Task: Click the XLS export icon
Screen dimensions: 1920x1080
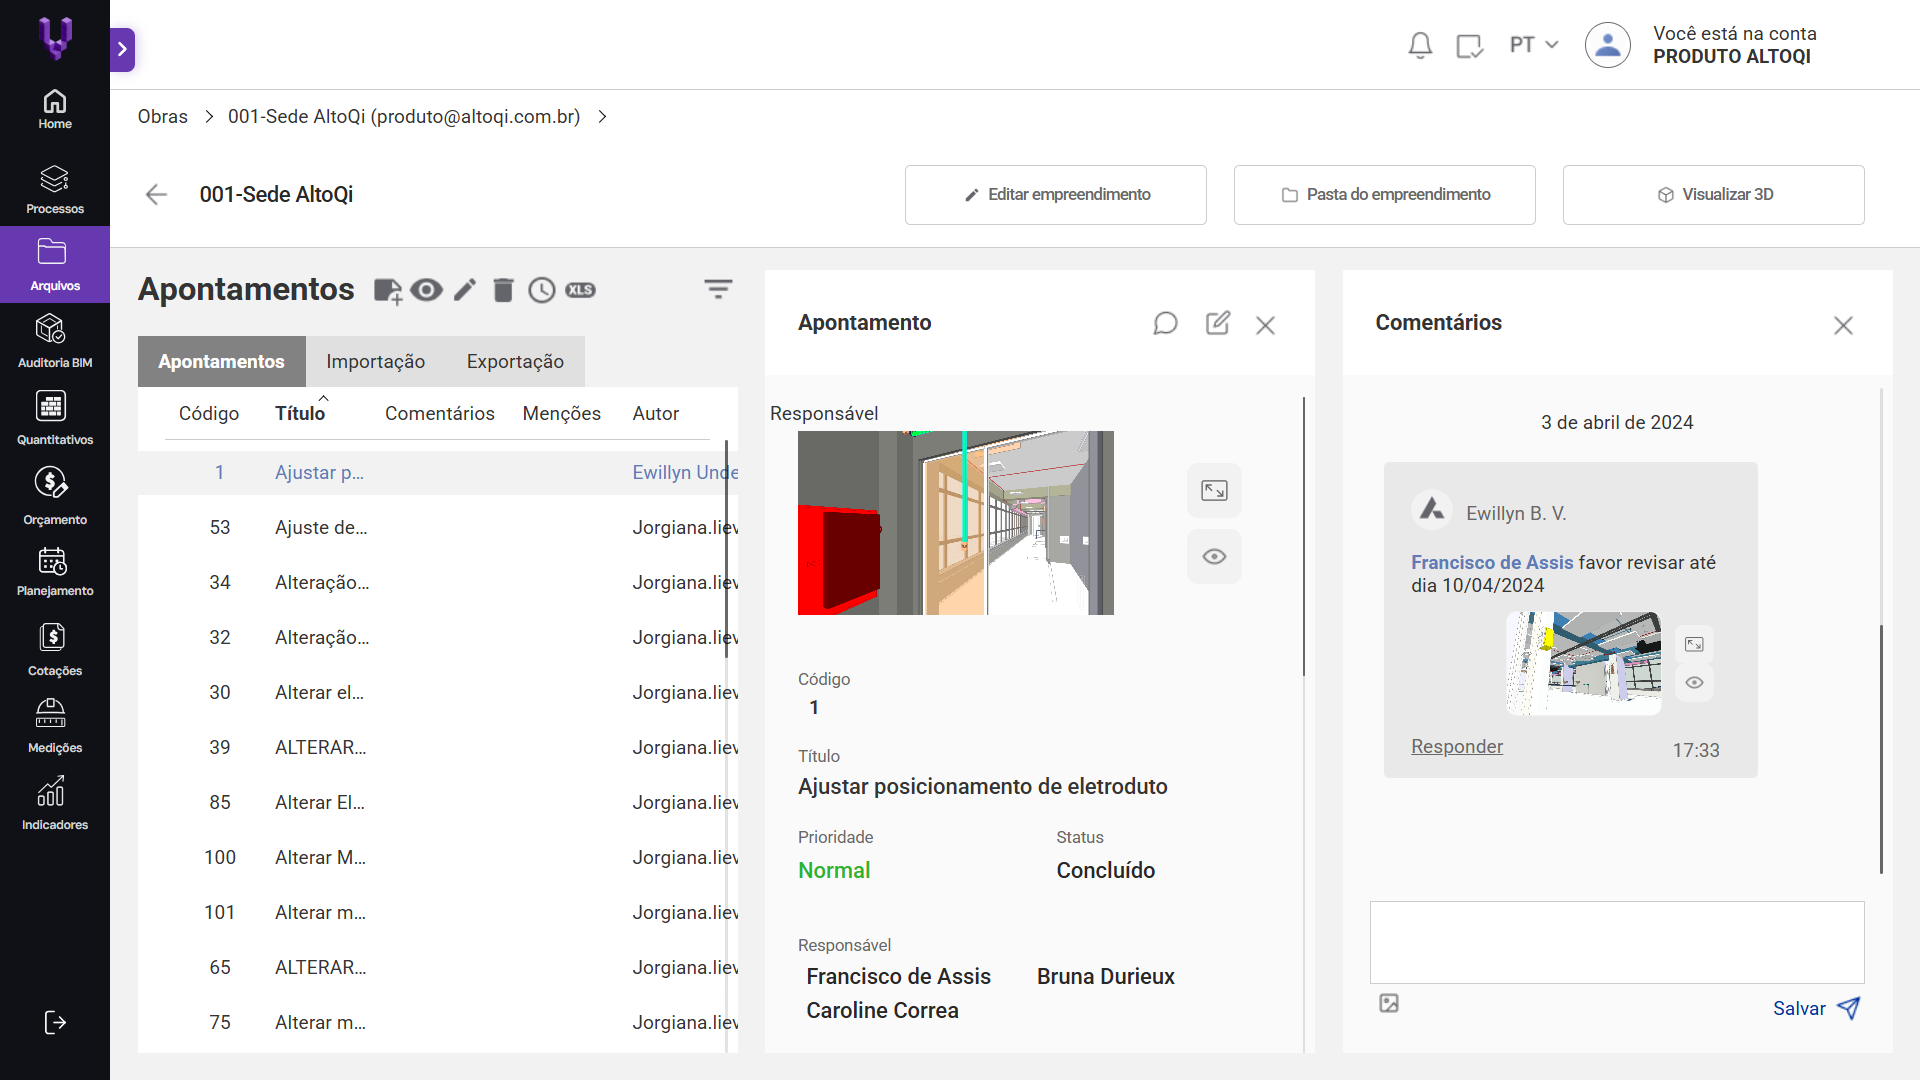Action: click(580, 290)
